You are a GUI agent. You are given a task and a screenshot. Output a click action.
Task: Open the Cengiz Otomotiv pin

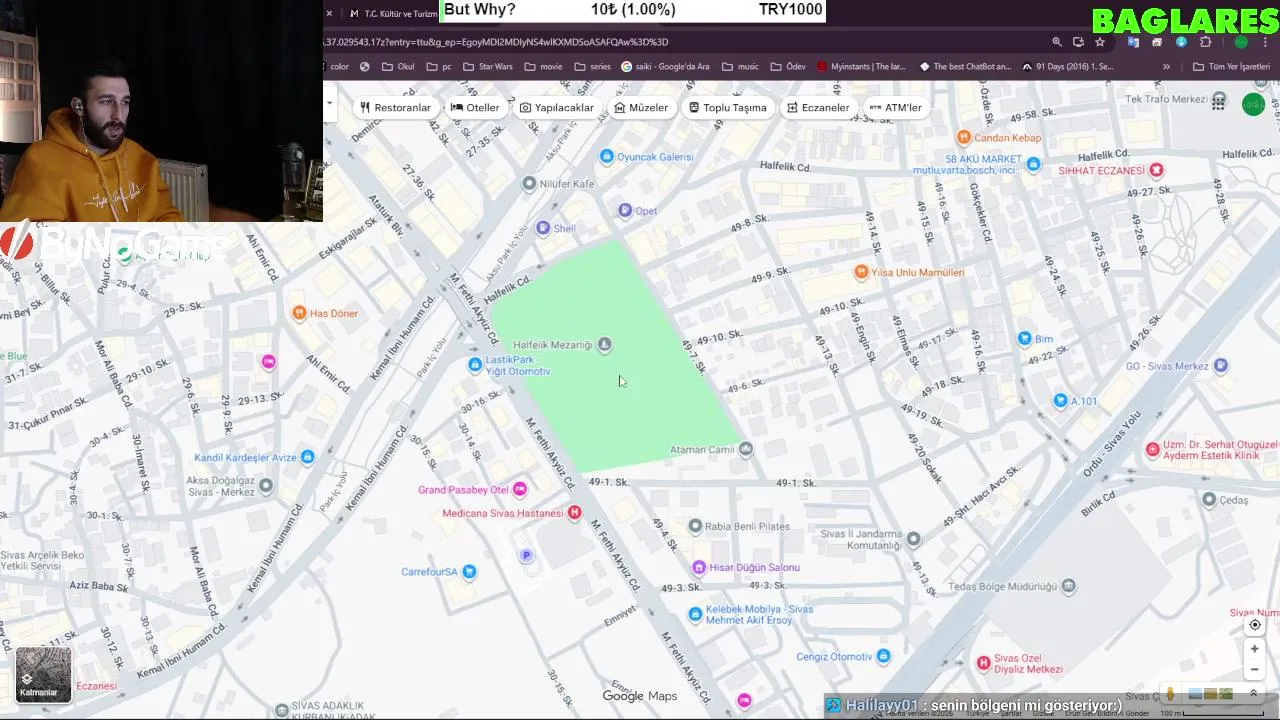pos(883,656)
